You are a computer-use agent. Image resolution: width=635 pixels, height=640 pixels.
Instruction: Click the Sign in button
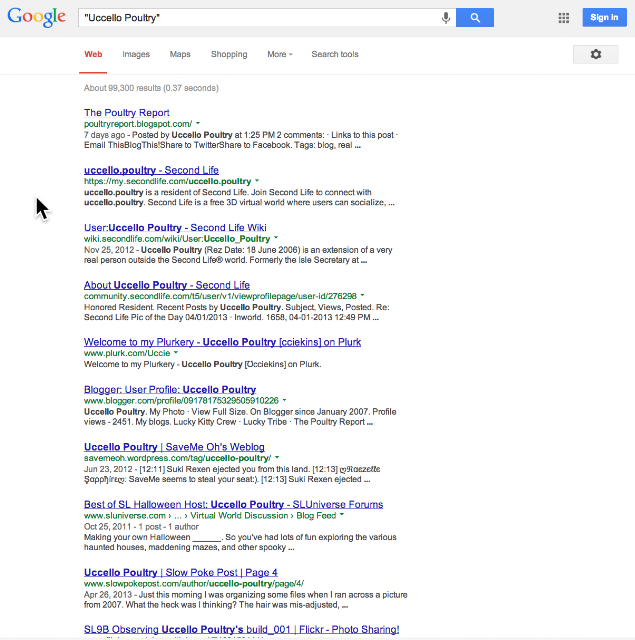604,18
